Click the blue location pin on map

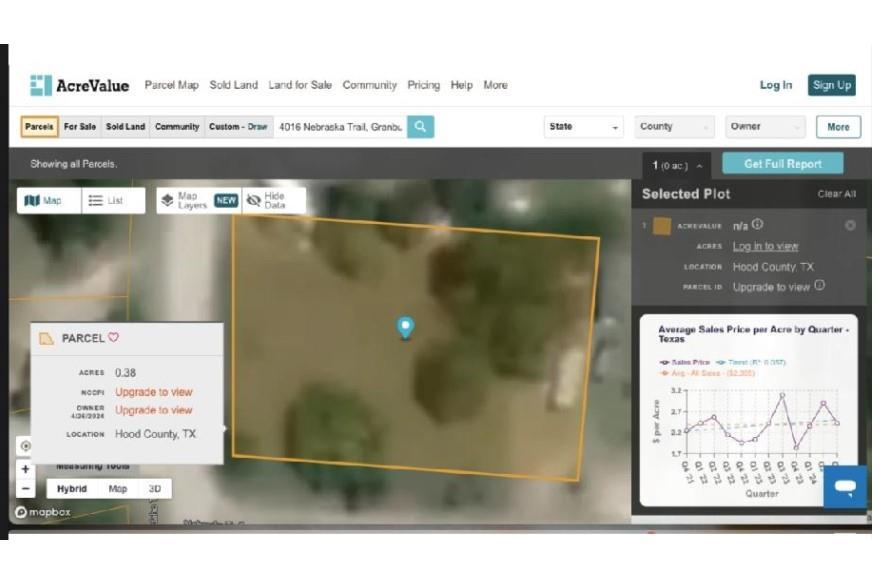(x=405, y=327)
